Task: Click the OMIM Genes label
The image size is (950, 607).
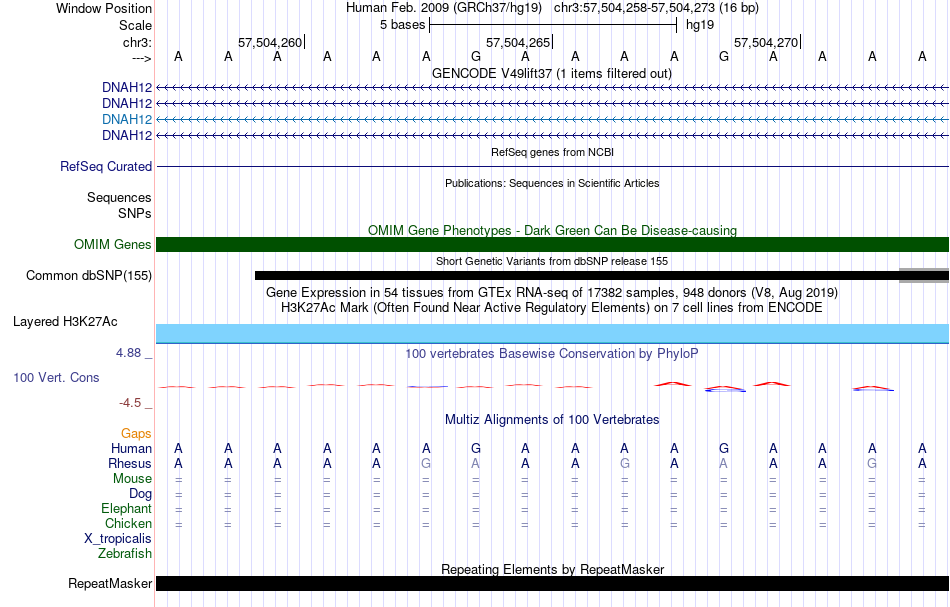Action: [x=113, y=244]
